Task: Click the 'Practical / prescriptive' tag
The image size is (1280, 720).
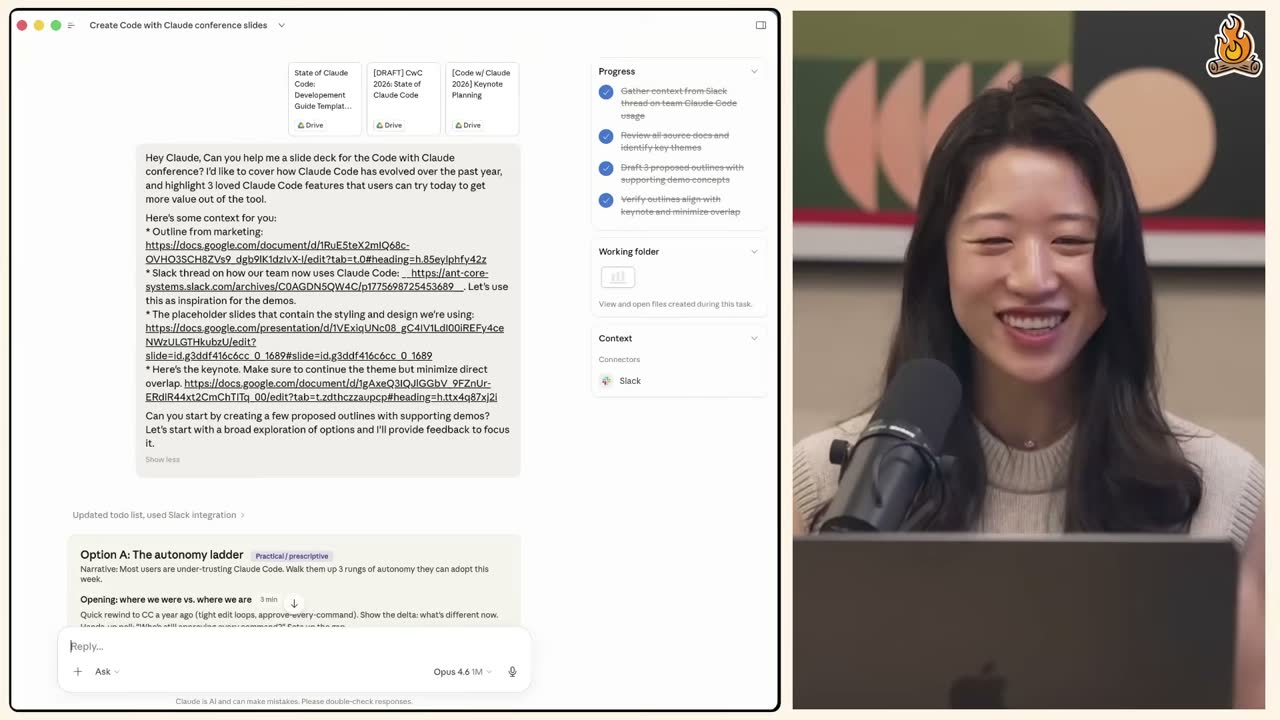Action: pos(292,556)
